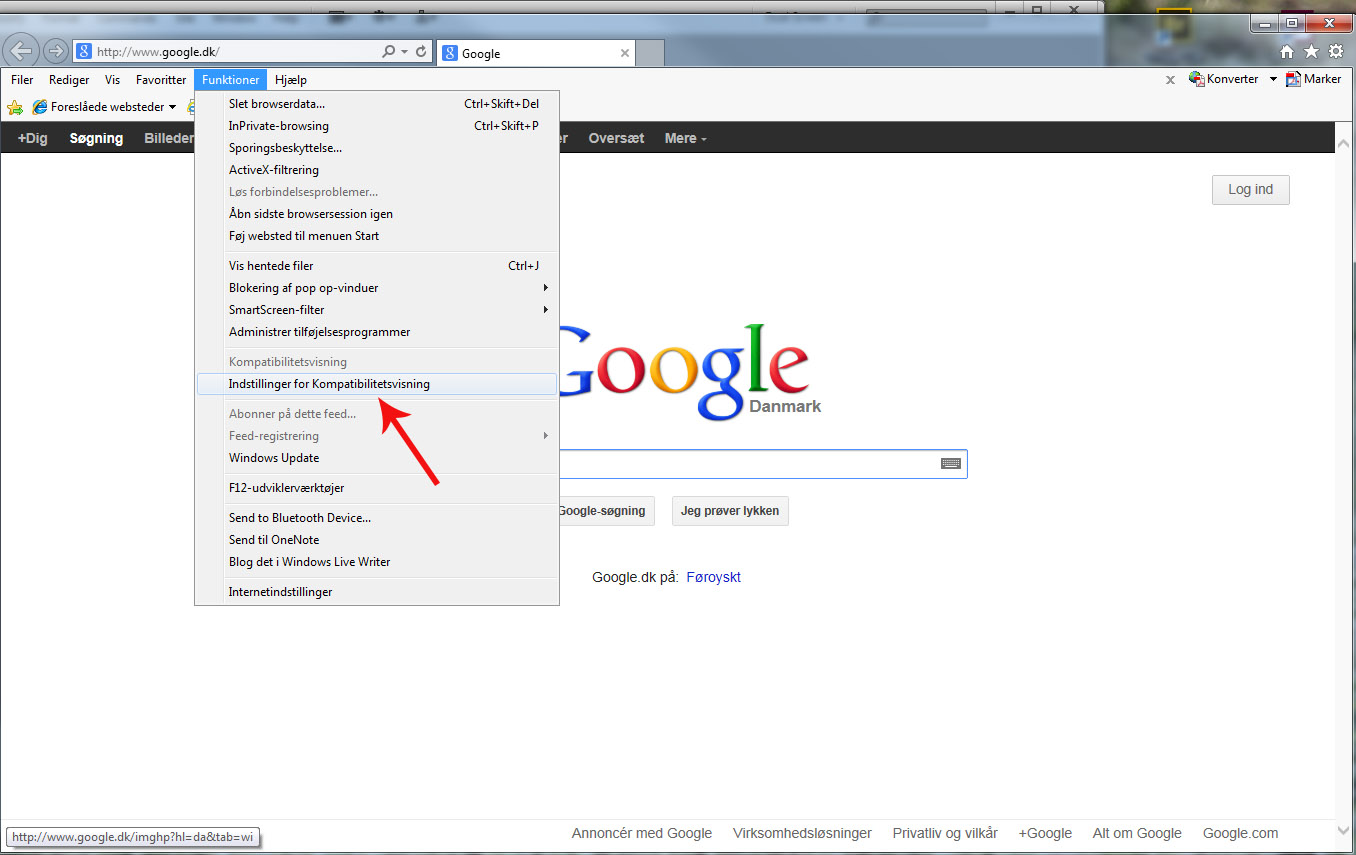Choose Internetindstillinger from the menu
Viewport: 1356px width, 855px height.
[x=280, y=592]
